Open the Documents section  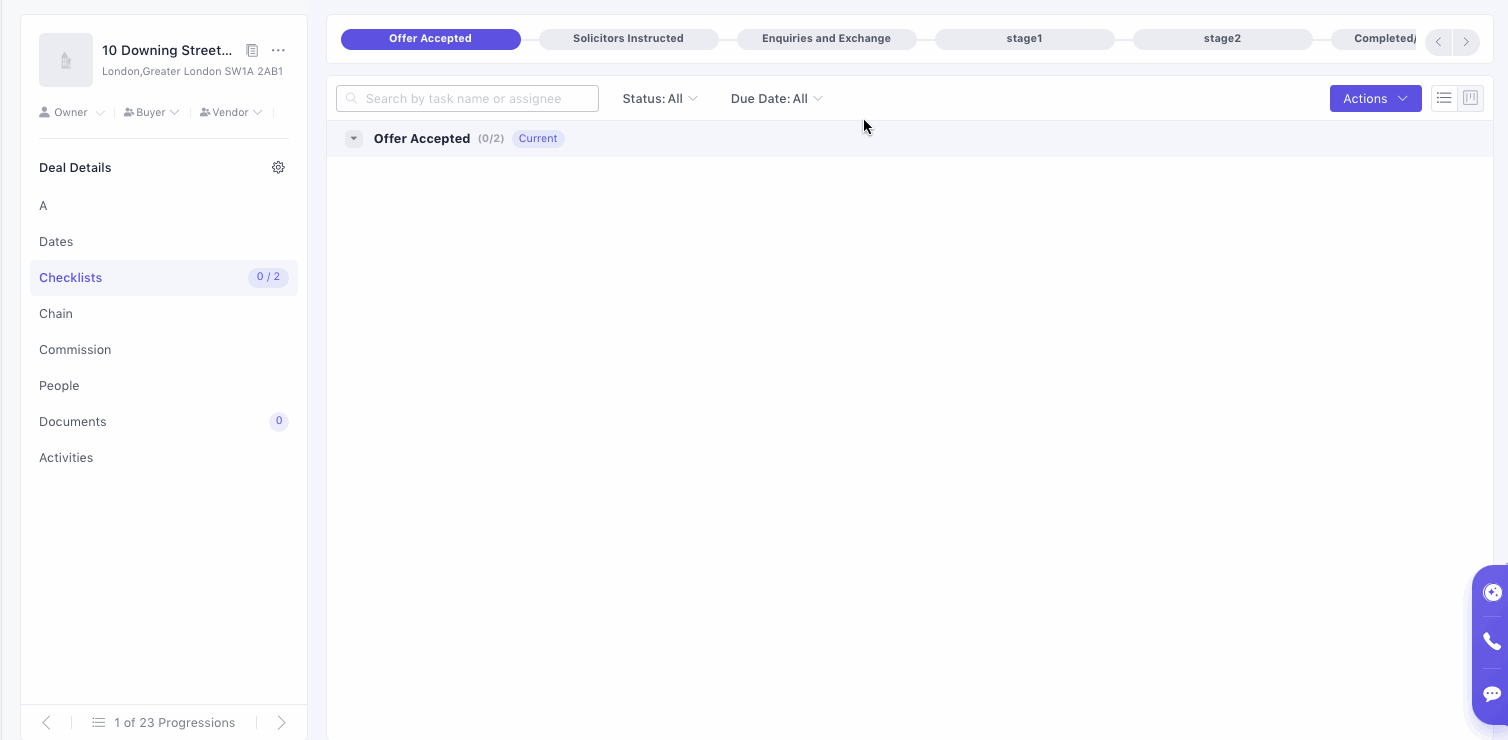coord(73,422)
